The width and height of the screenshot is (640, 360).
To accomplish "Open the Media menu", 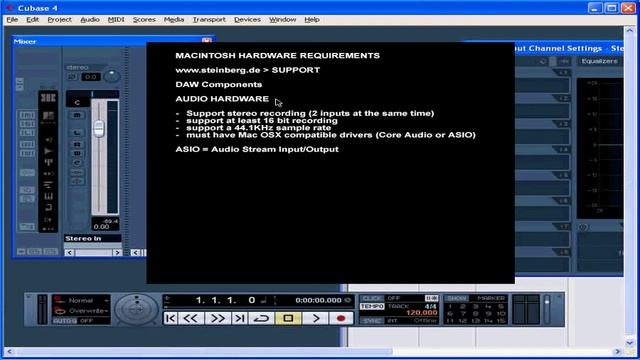I will coord(174,20).
